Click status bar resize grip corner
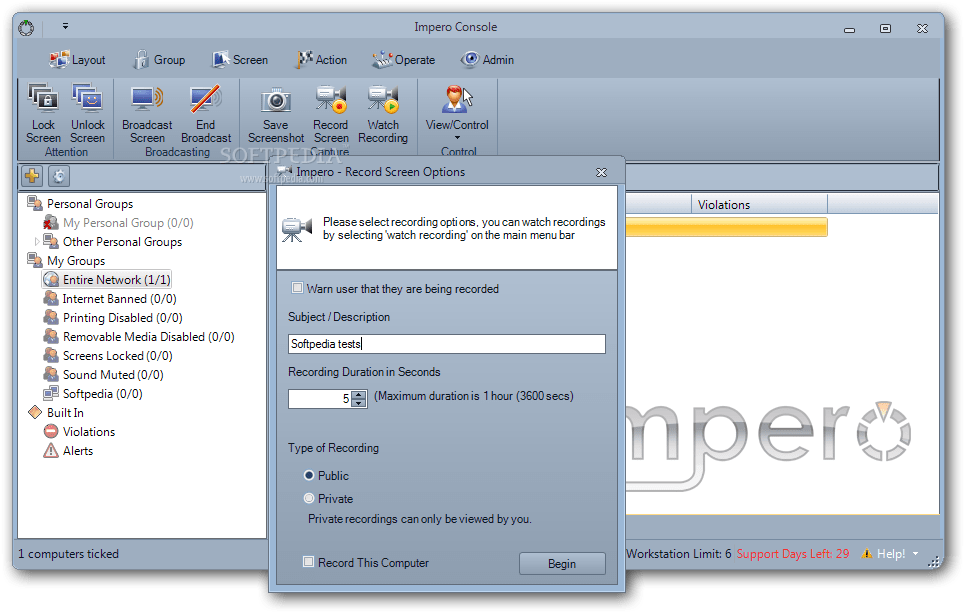 click(934, 561)
